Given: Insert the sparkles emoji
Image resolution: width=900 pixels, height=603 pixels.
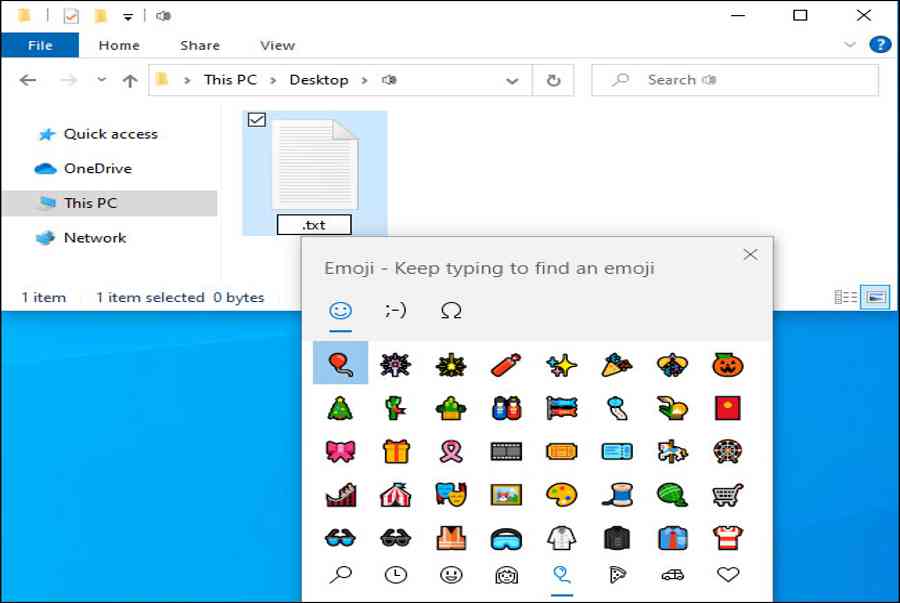Looking at the screenshot, I should tap(561, 365).
